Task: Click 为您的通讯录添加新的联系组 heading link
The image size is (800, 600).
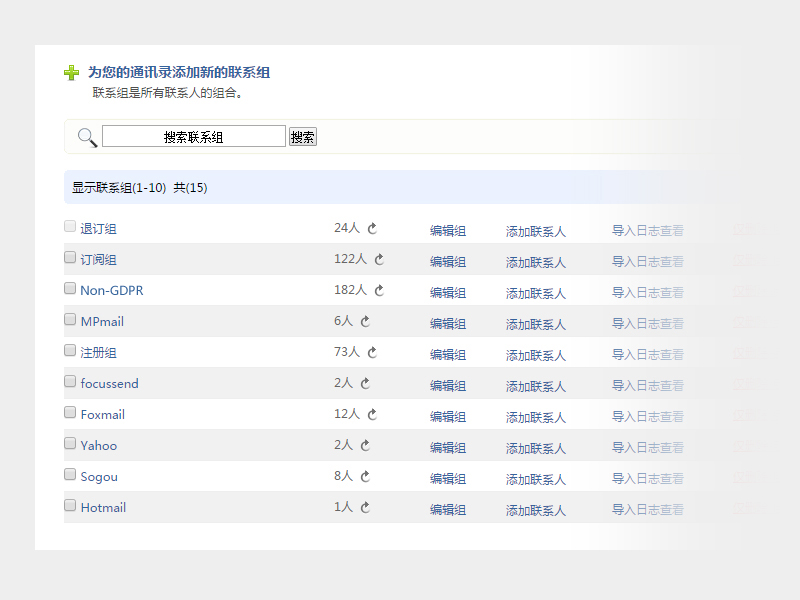Action: click(x=178, y=73)
